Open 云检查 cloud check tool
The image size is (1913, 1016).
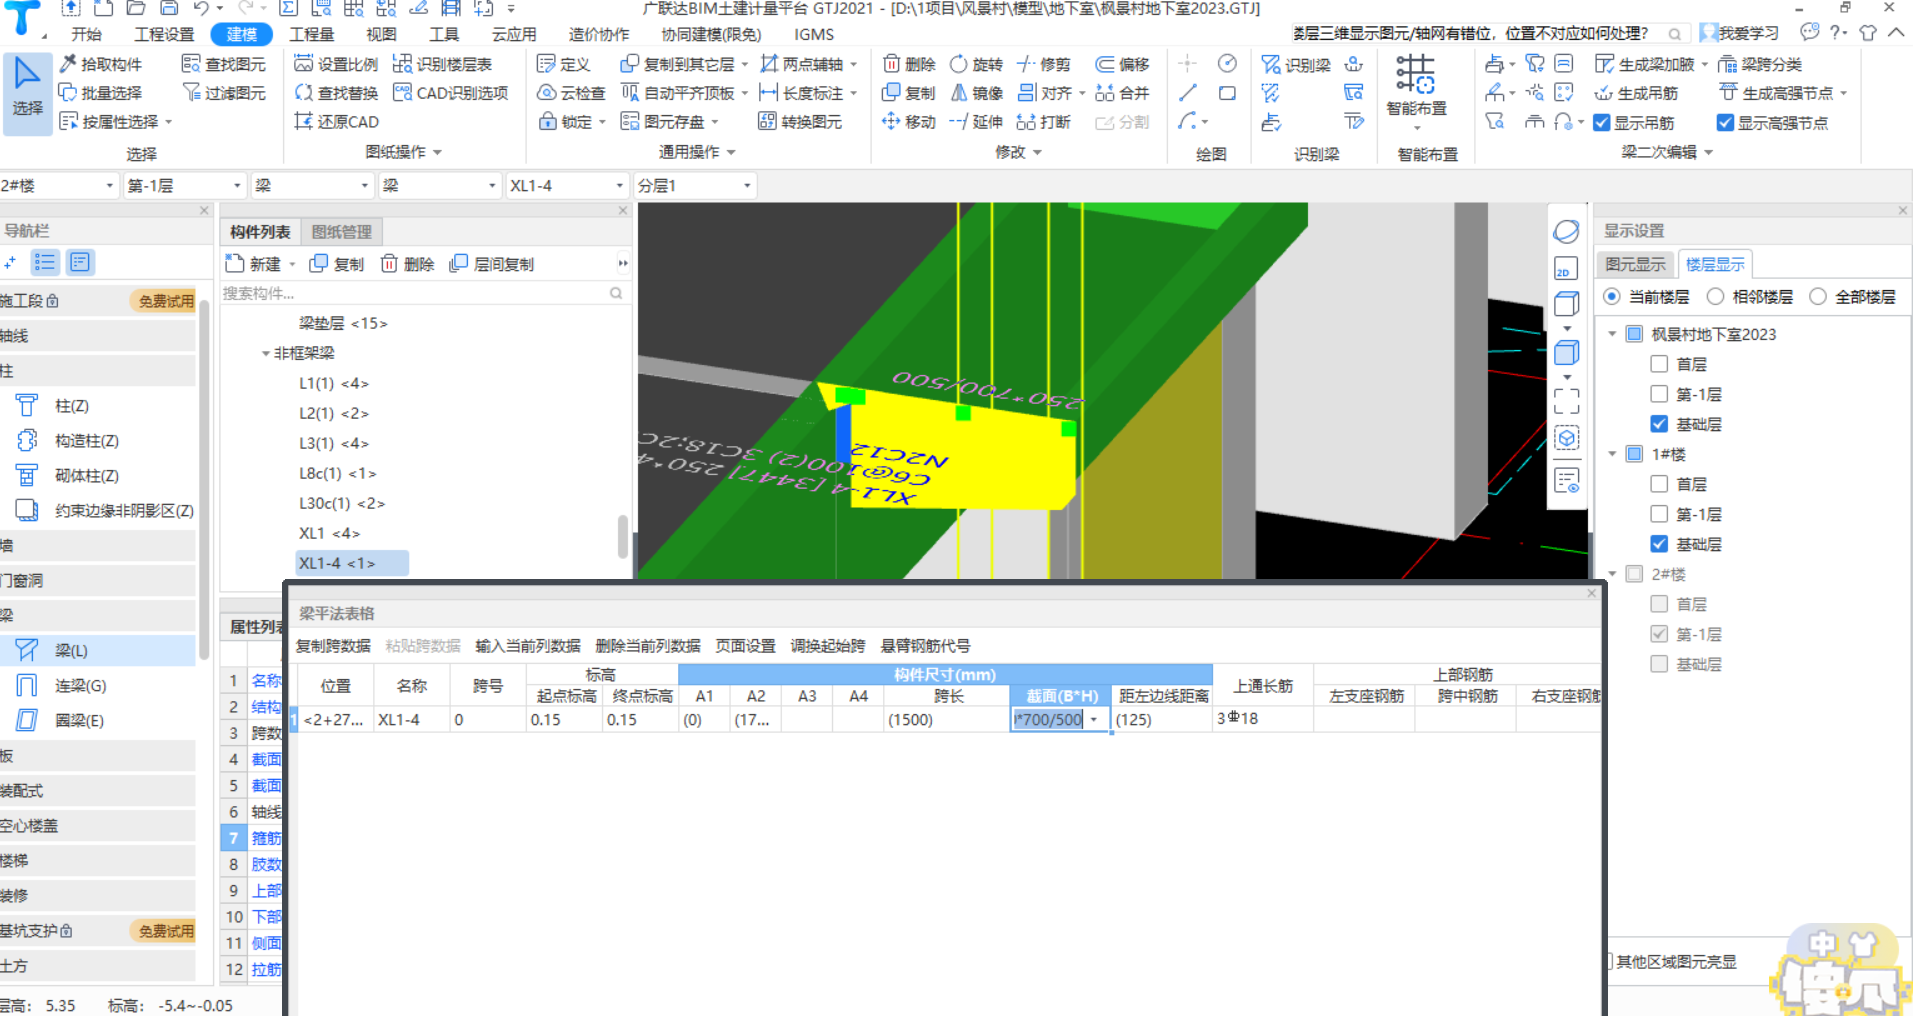[x=572, y=93]
